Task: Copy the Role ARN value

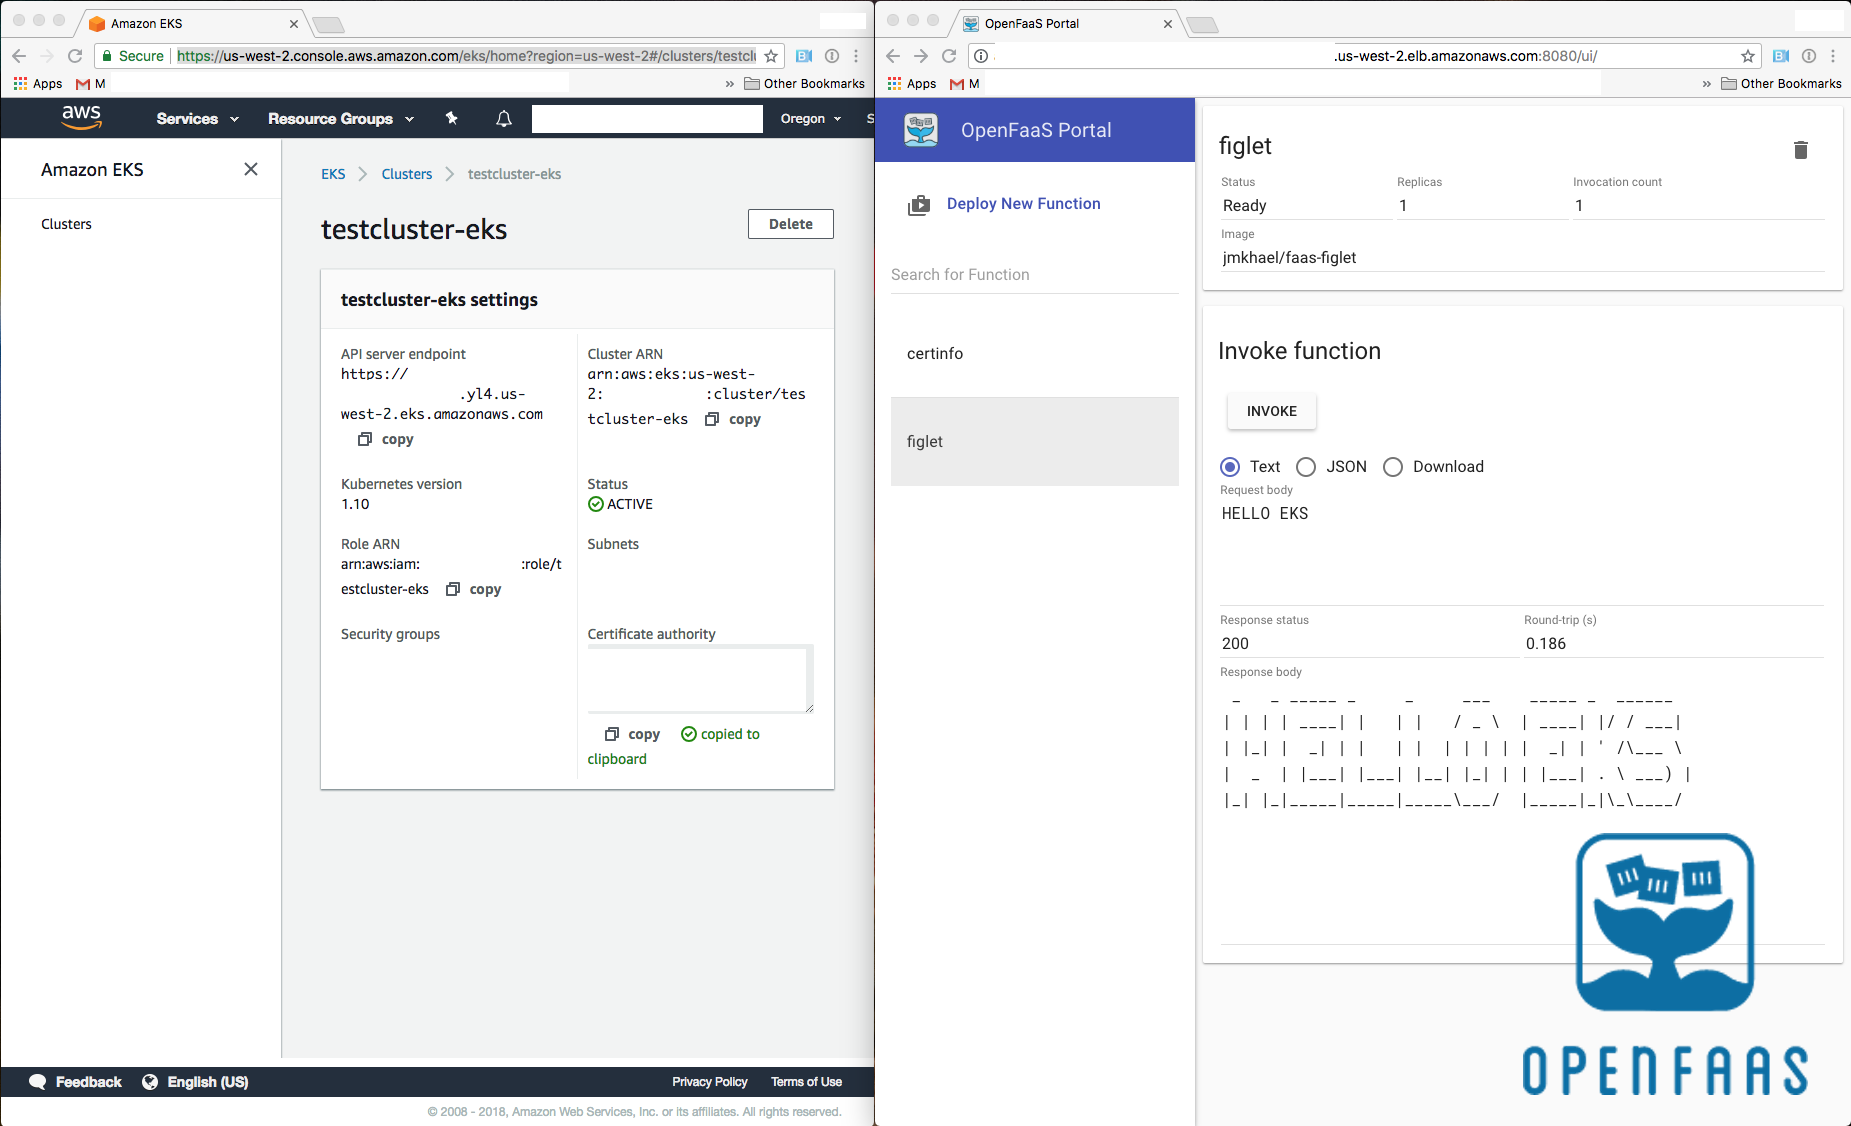Action: click(474, 589)
